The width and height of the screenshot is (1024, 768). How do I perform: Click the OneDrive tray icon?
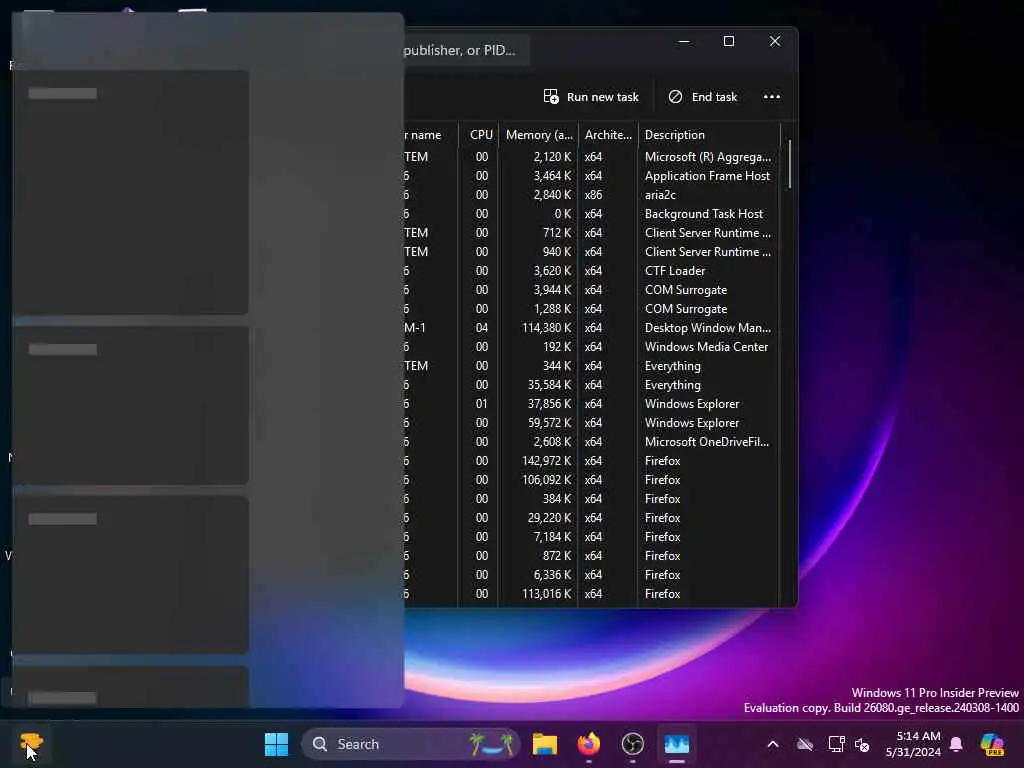coord(805,744)
